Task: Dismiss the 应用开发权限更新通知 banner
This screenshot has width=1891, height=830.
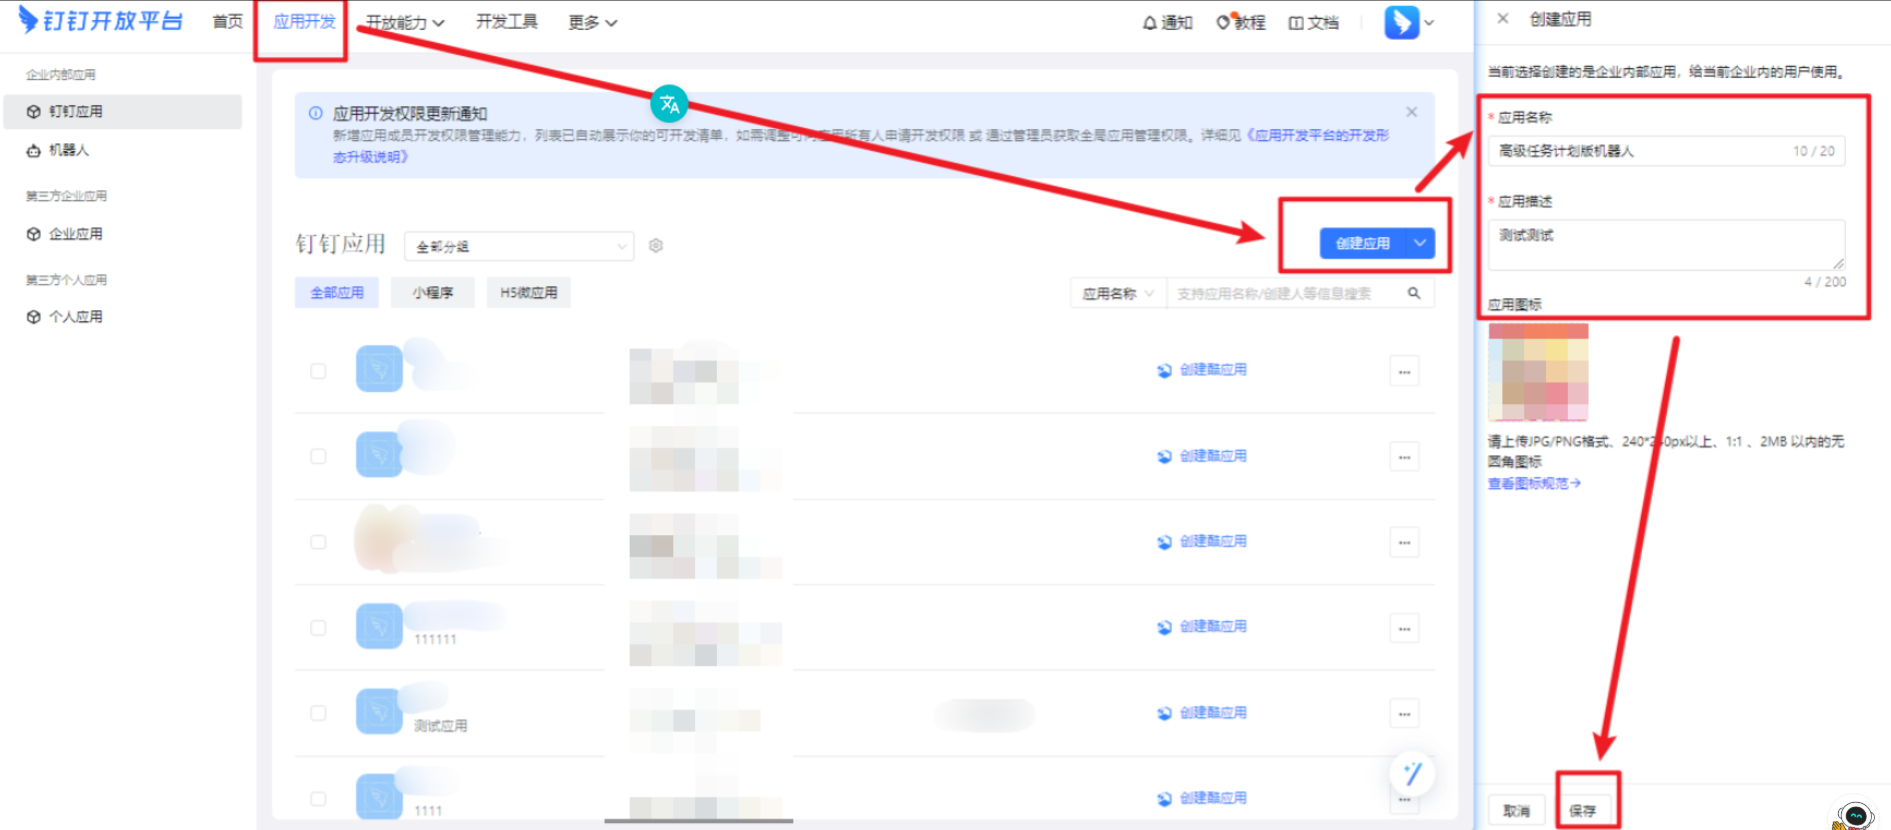Action: click(1411, 112)
